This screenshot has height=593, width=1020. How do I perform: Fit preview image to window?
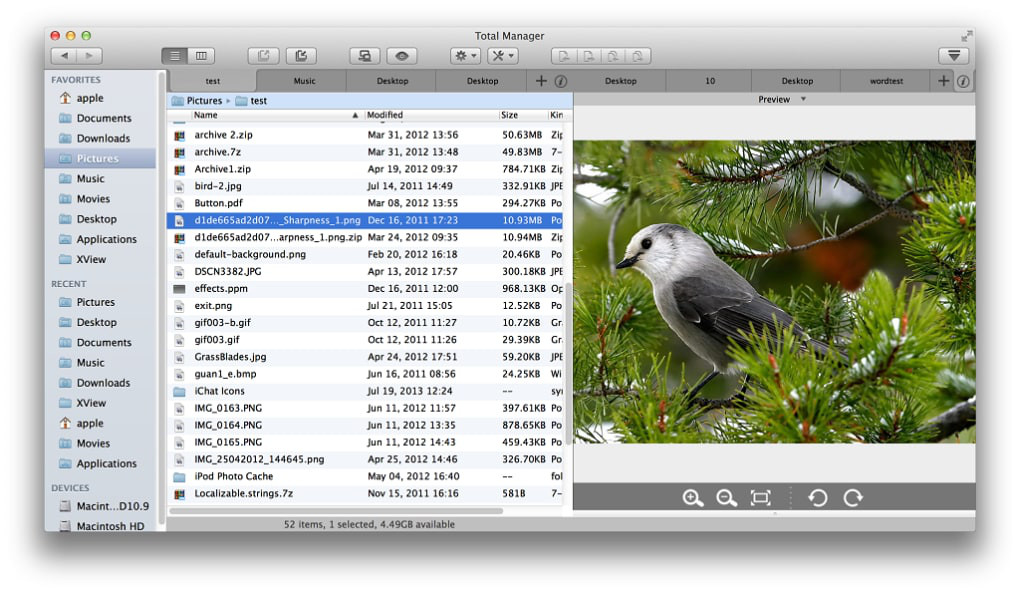click(760, 498)
